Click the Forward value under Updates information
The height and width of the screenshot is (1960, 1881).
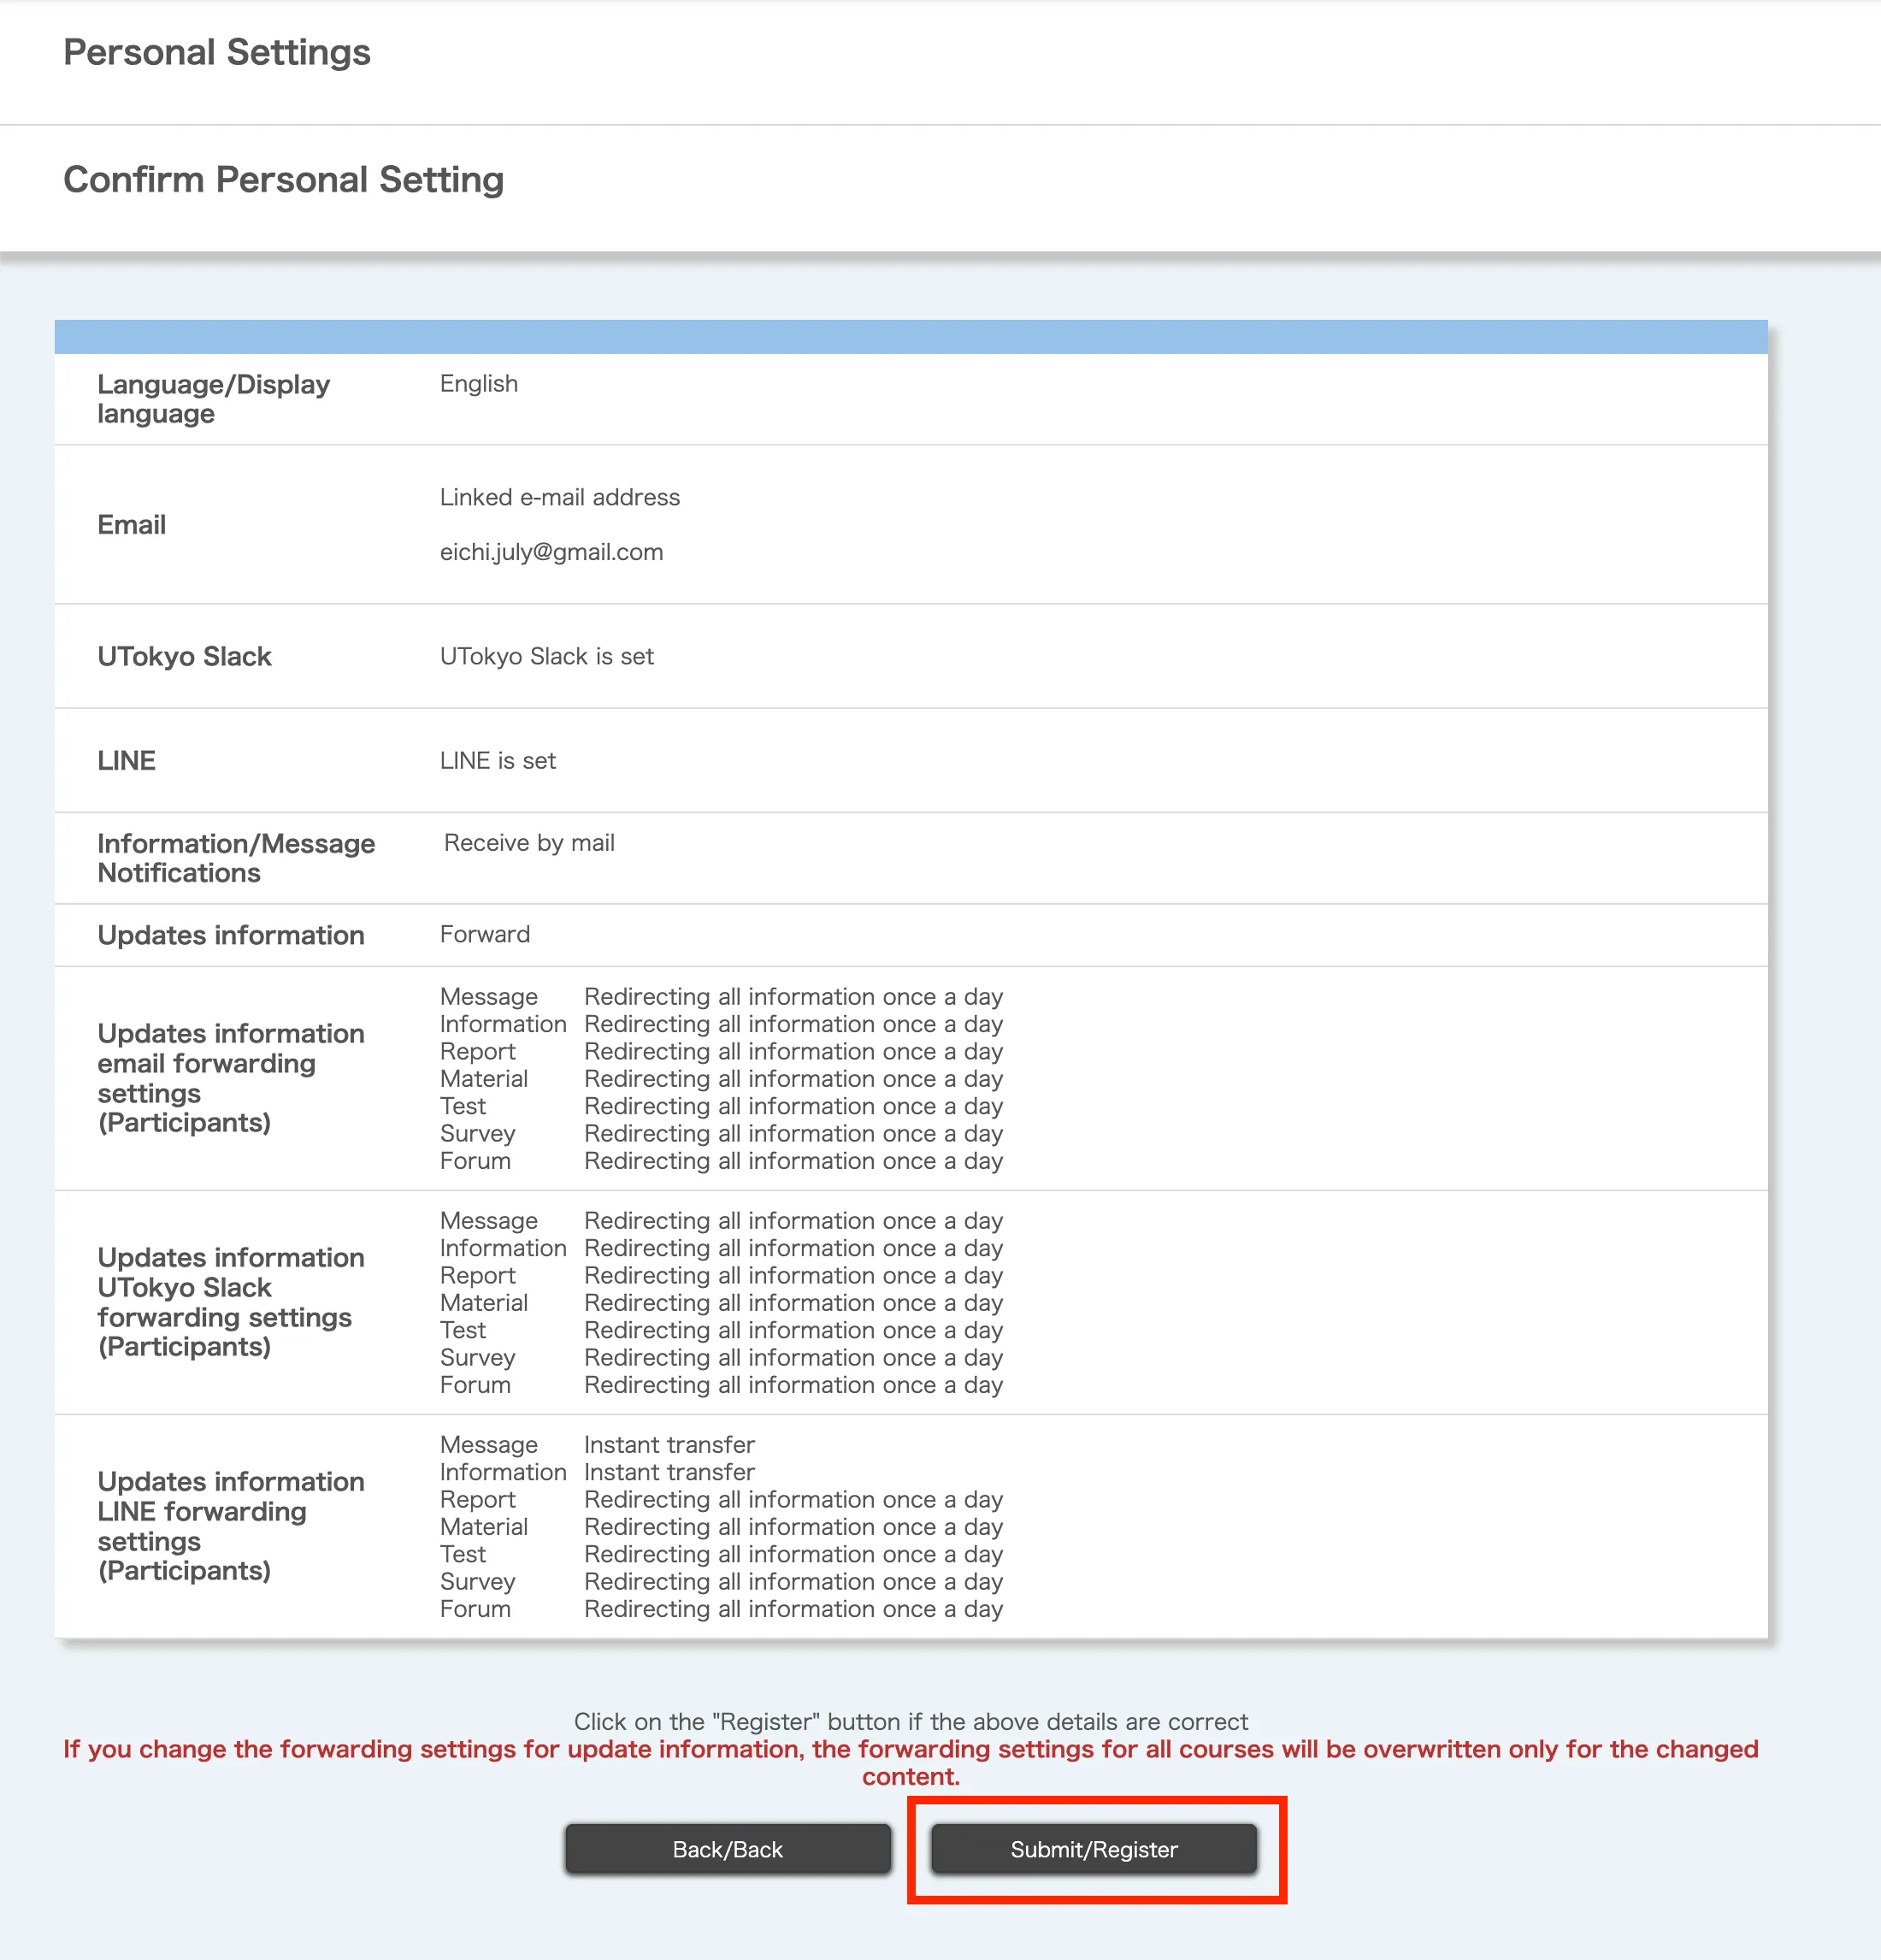click(x=484, y=934)
